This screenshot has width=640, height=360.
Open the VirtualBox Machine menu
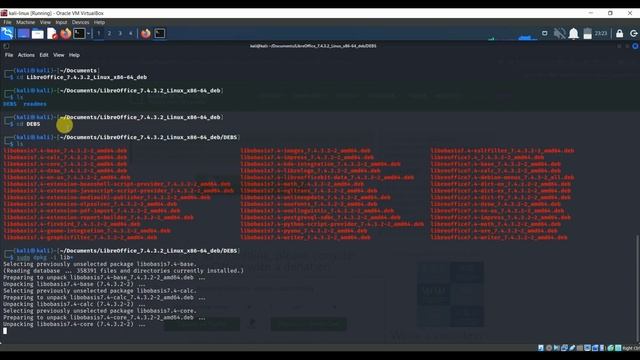[x=25, y=22]
